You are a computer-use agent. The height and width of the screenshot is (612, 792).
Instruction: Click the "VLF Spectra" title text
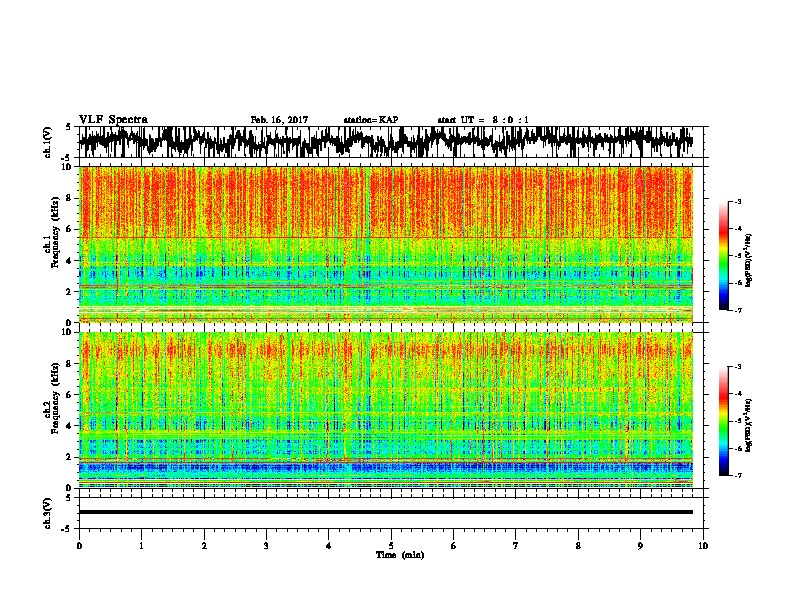click(x=113, y=120)
